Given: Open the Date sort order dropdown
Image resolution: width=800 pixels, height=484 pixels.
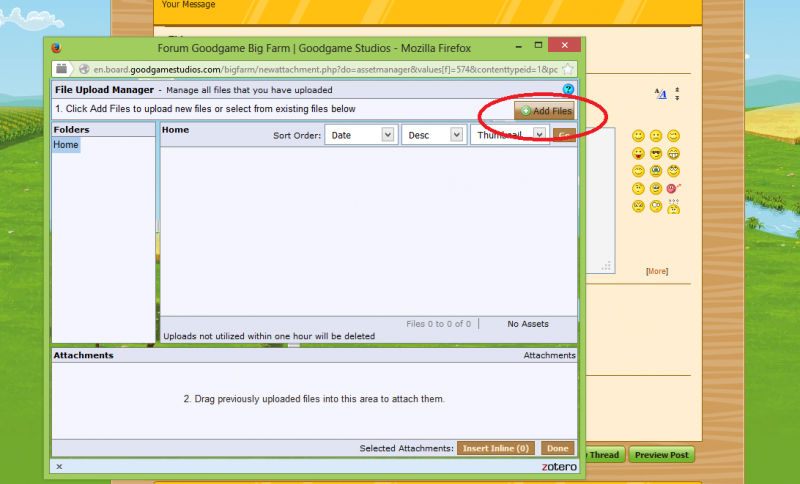Looking at the screenshot, I should [x=359, y=135].
